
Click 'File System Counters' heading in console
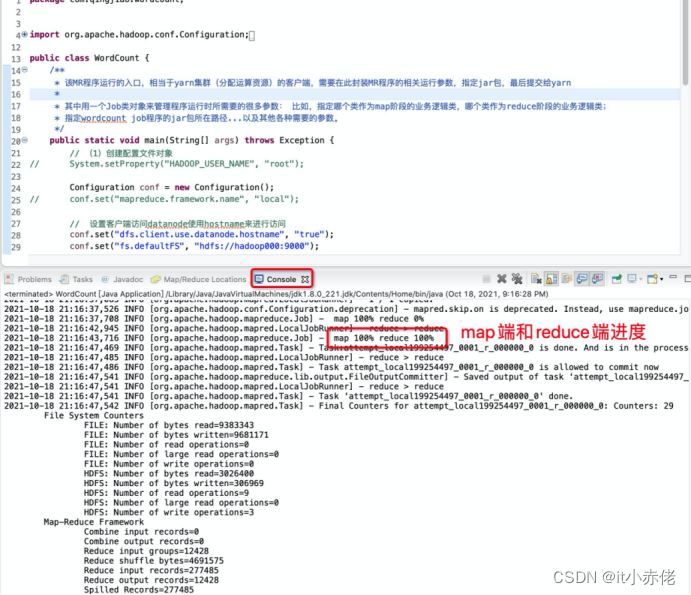(94, 416)
